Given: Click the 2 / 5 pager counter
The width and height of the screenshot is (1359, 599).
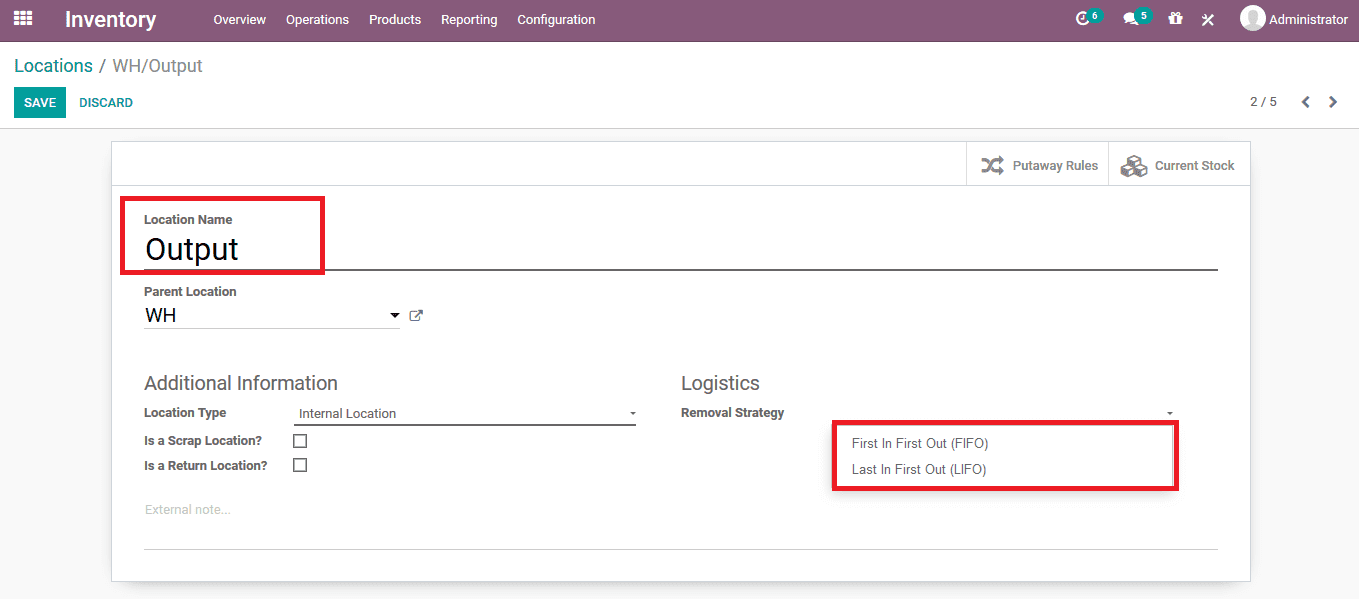Looking at the screenshot, I should tap(1263, 102).
